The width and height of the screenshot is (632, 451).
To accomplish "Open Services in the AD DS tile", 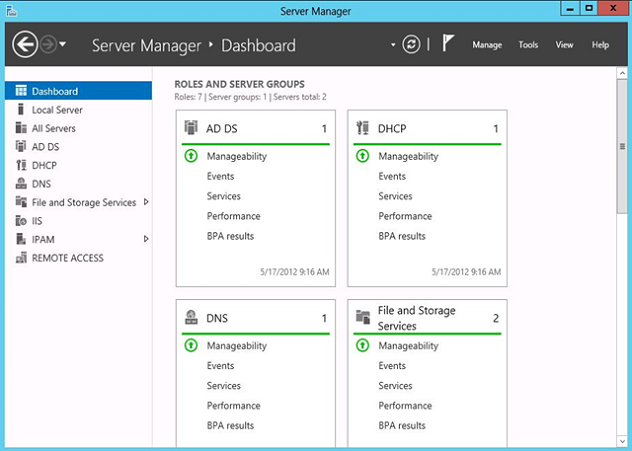I will tap(224, 196).
